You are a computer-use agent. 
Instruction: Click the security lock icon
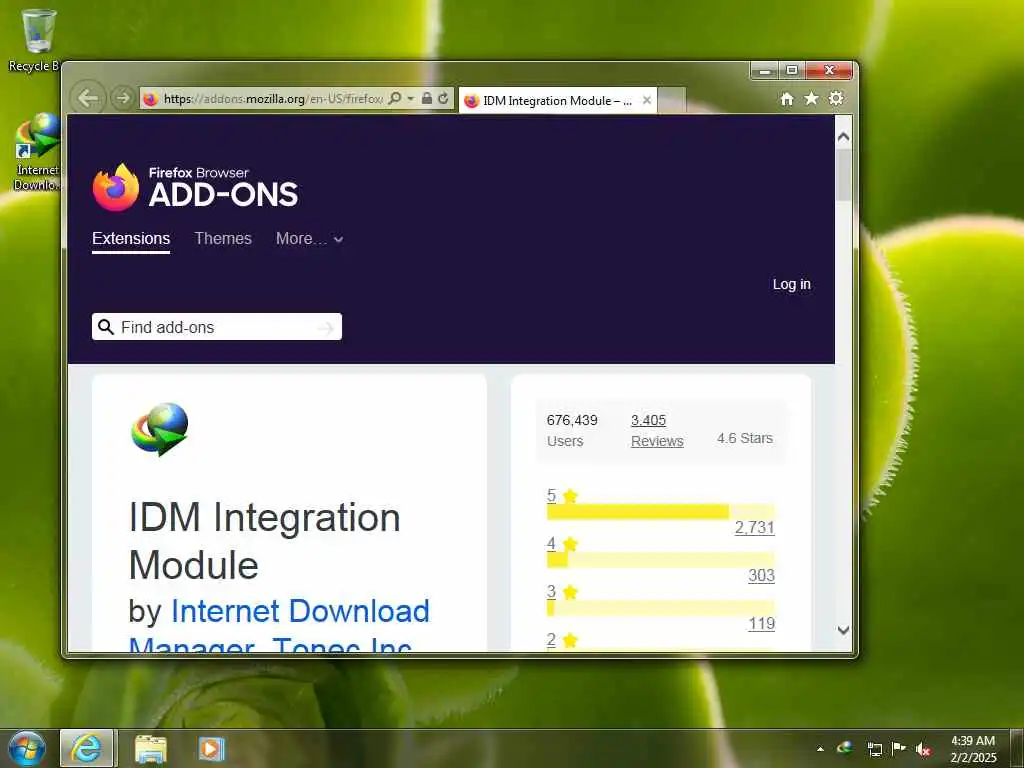(426, 98)
